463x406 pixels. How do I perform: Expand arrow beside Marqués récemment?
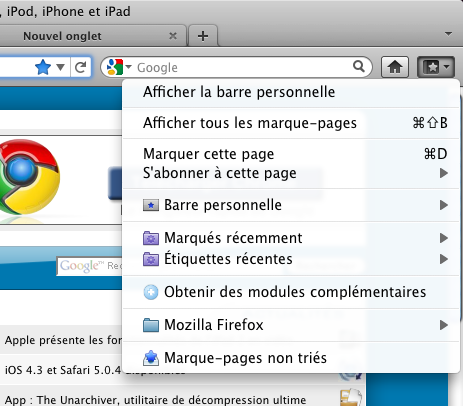443,238
